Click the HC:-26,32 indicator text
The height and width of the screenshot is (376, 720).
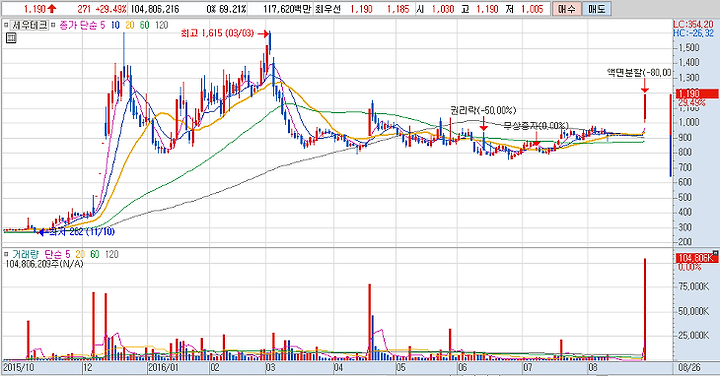(693, 33)
